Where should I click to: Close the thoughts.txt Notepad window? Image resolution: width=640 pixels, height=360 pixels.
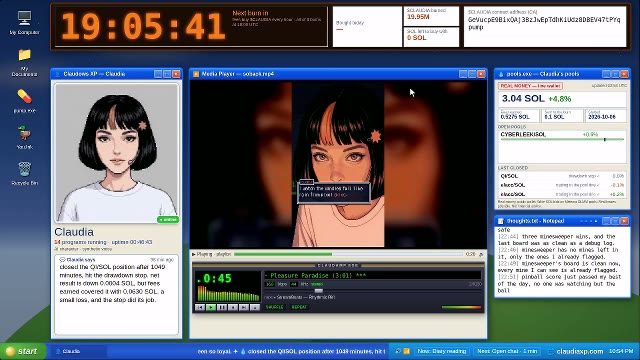pyautogui.click(x=624, y=221)
